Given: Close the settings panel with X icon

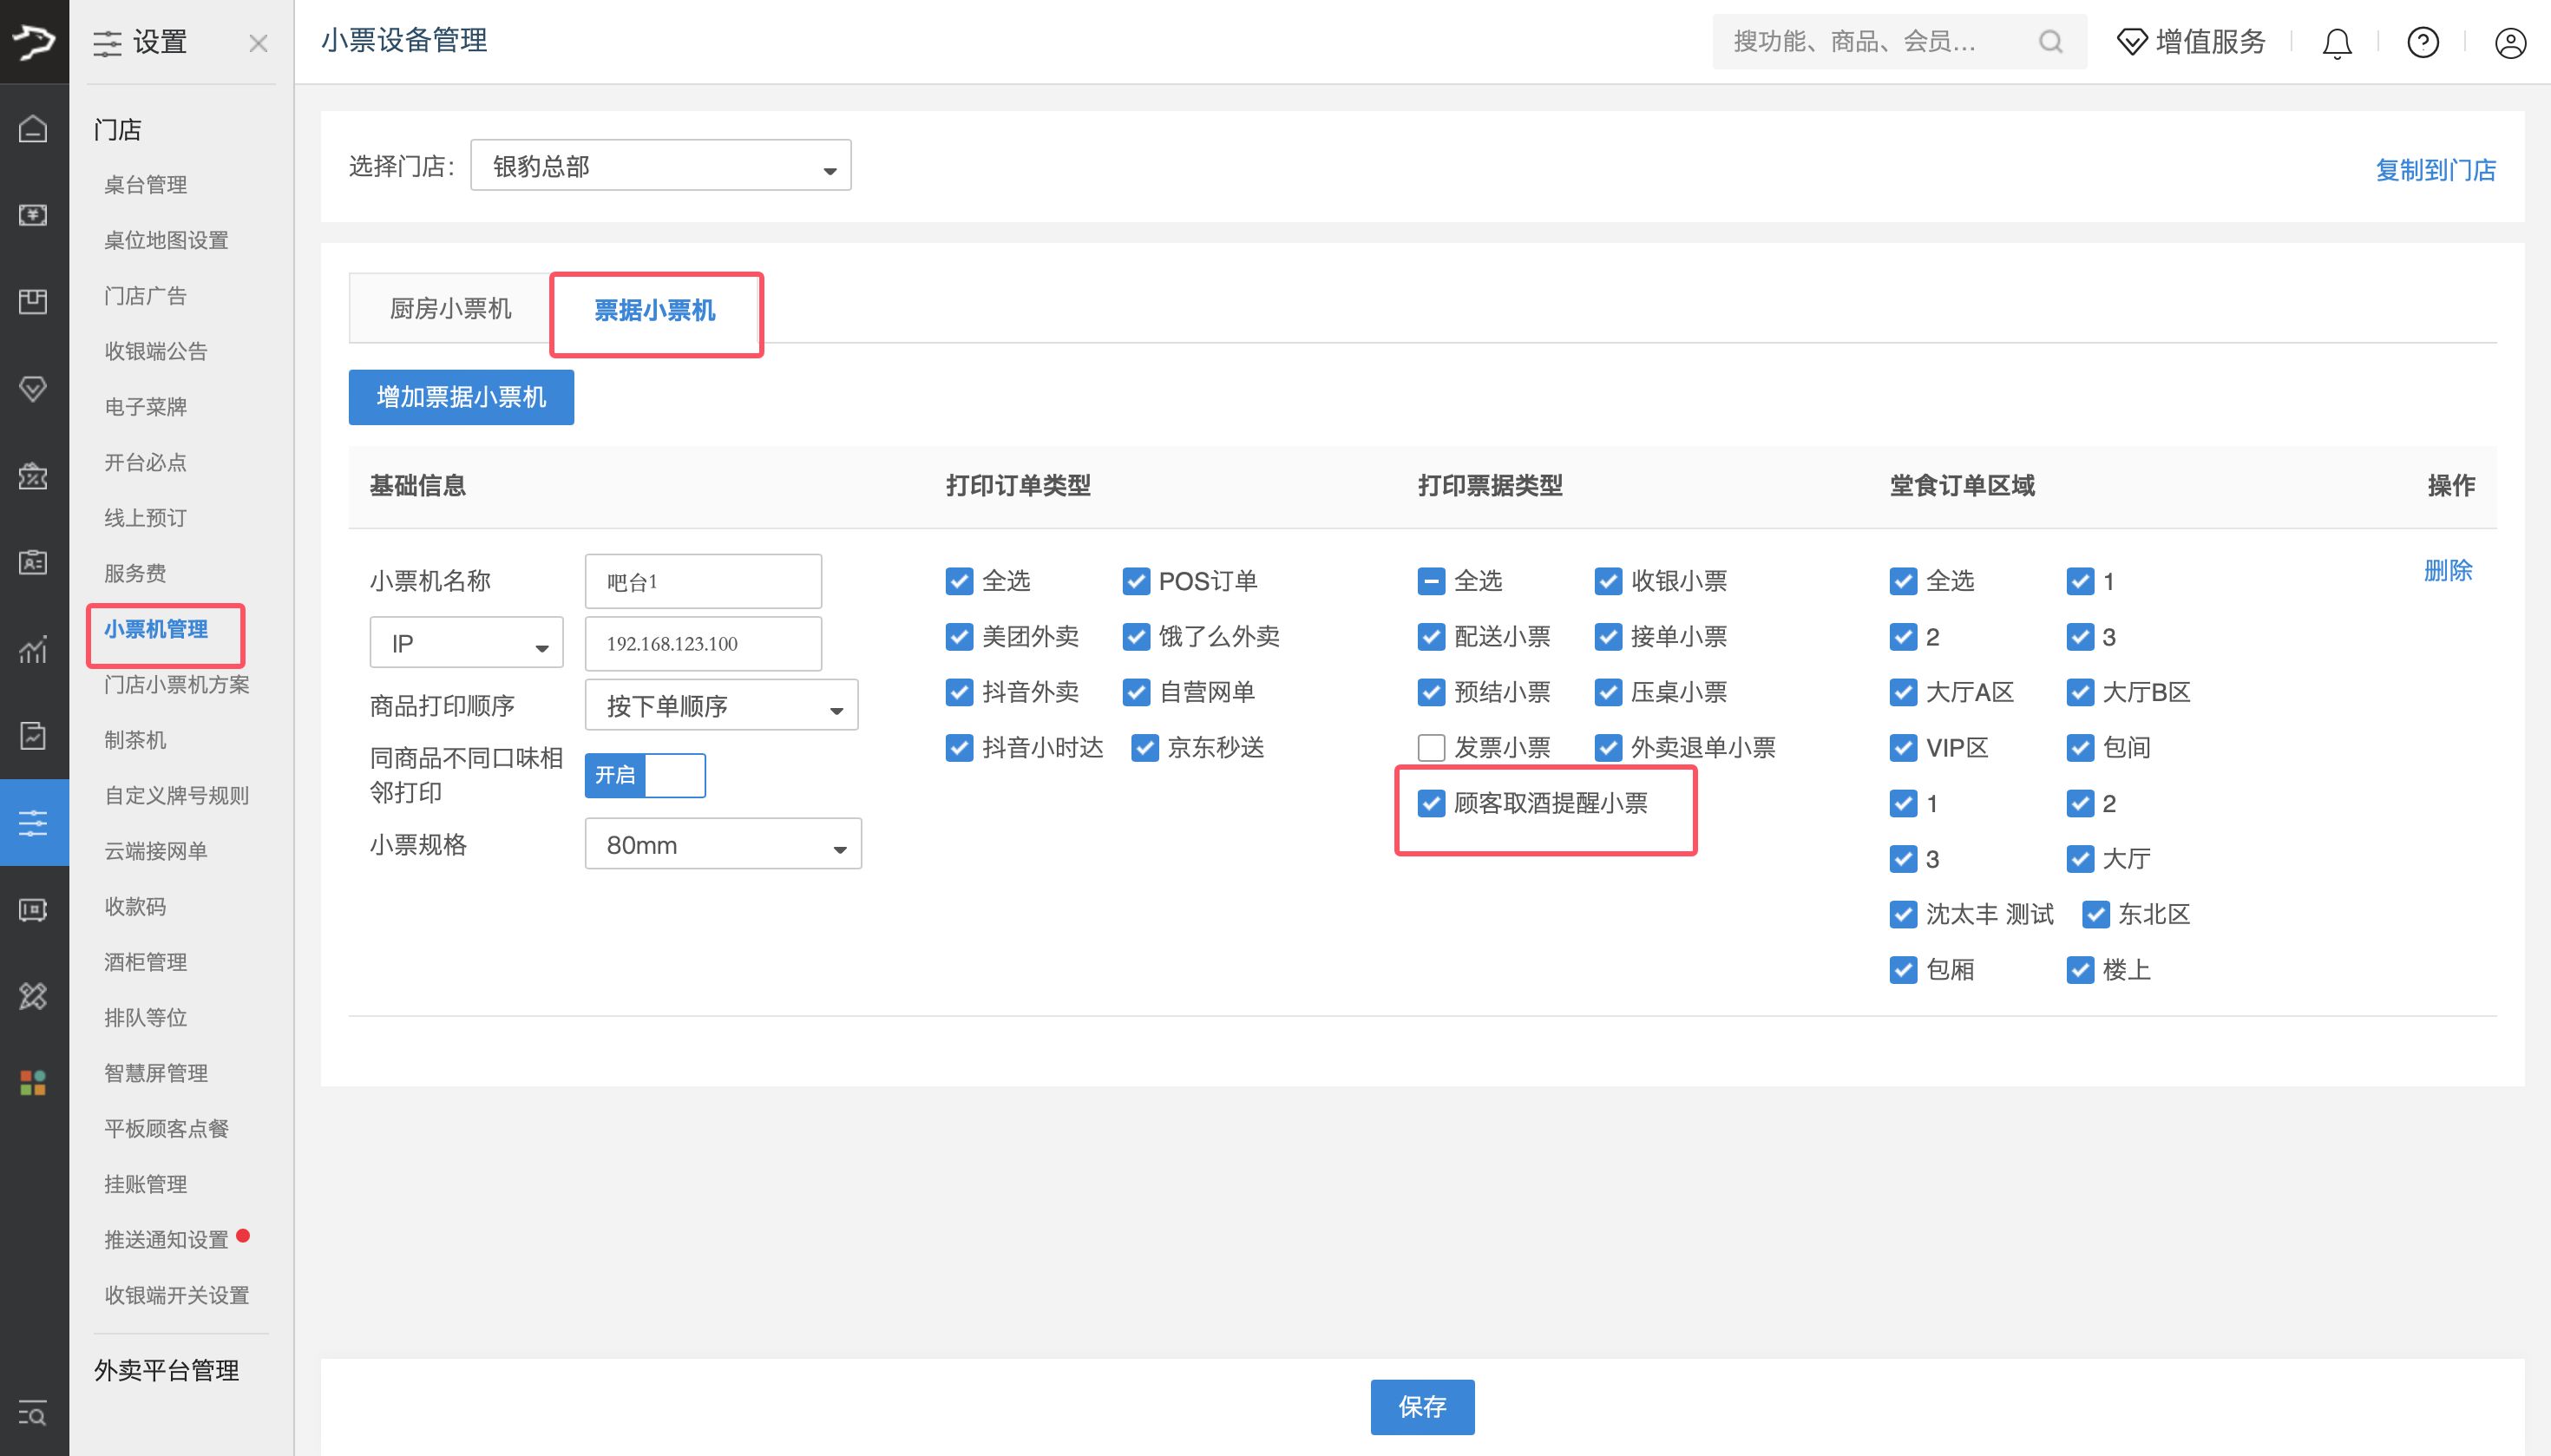Looking at the screenshot, I should click(258, 43).
